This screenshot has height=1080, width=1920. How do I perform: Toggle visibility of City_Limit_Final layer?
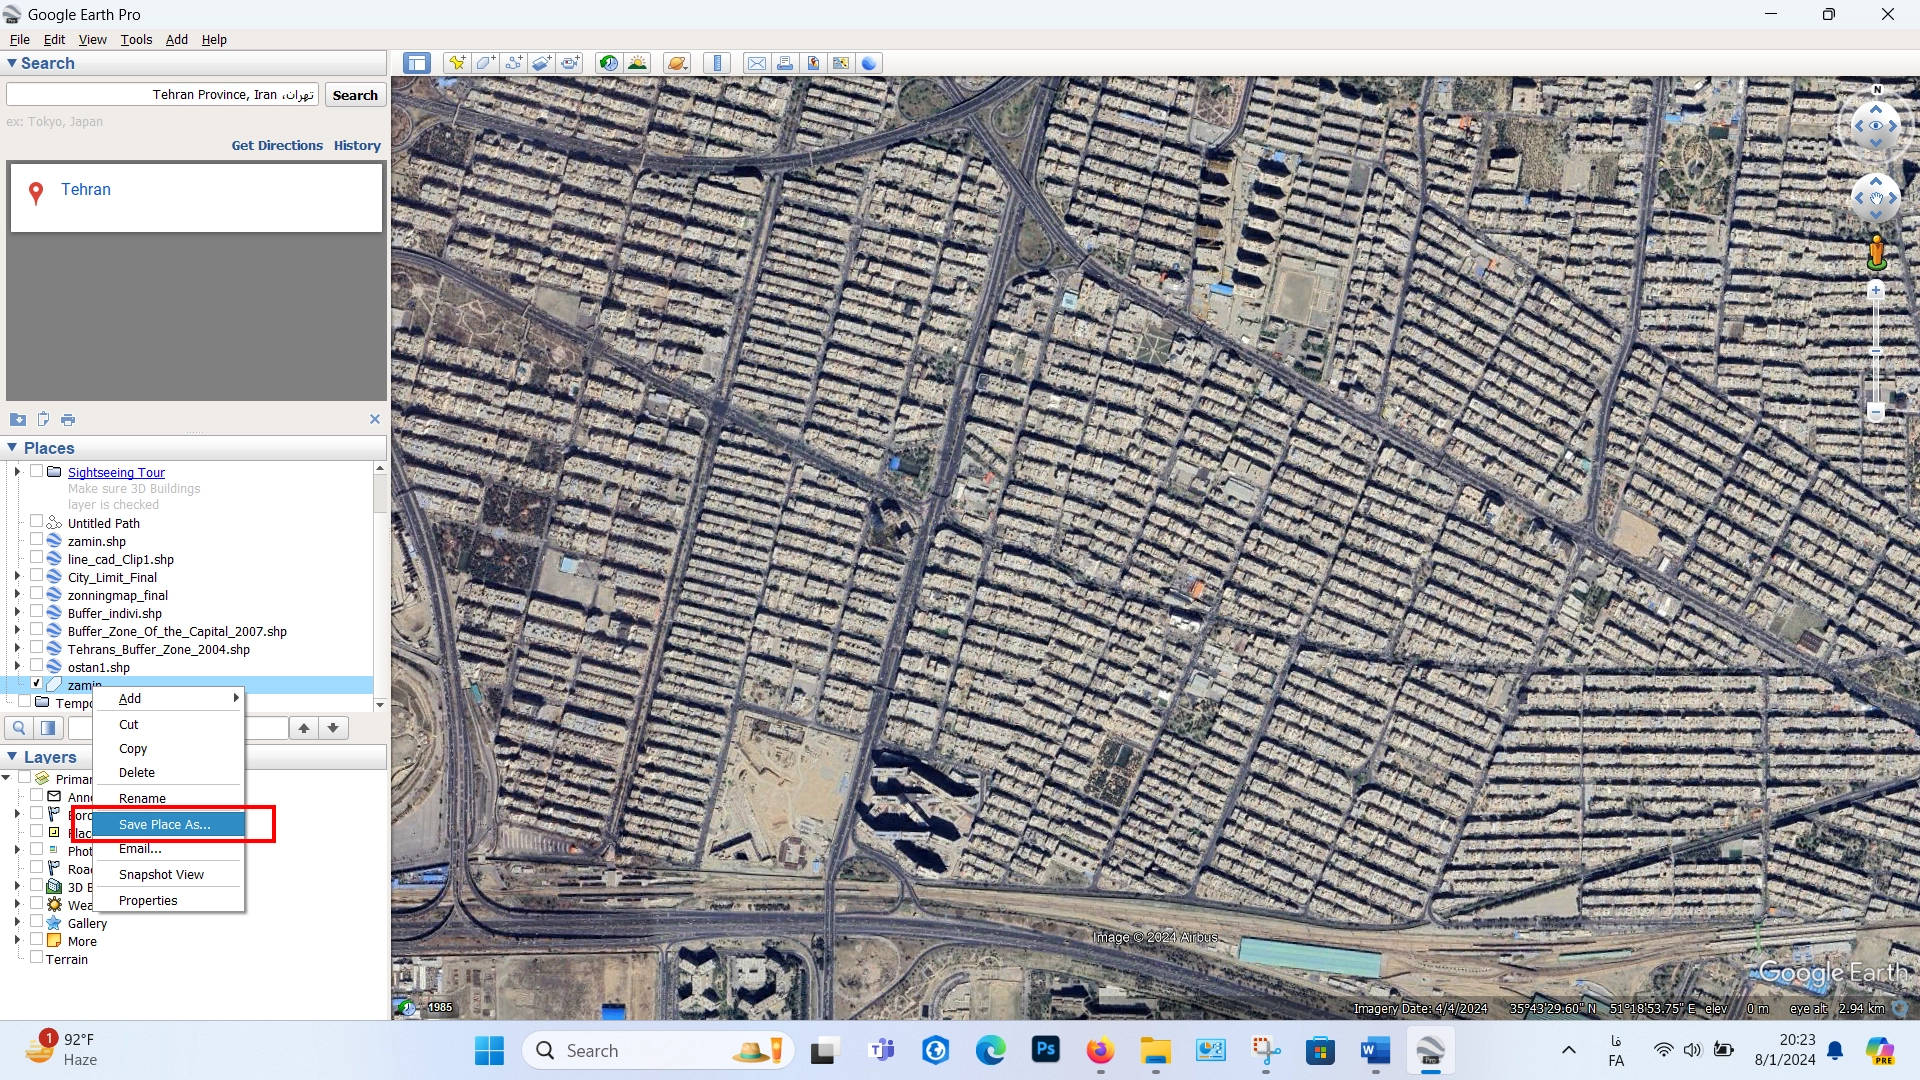click(34, 576)
